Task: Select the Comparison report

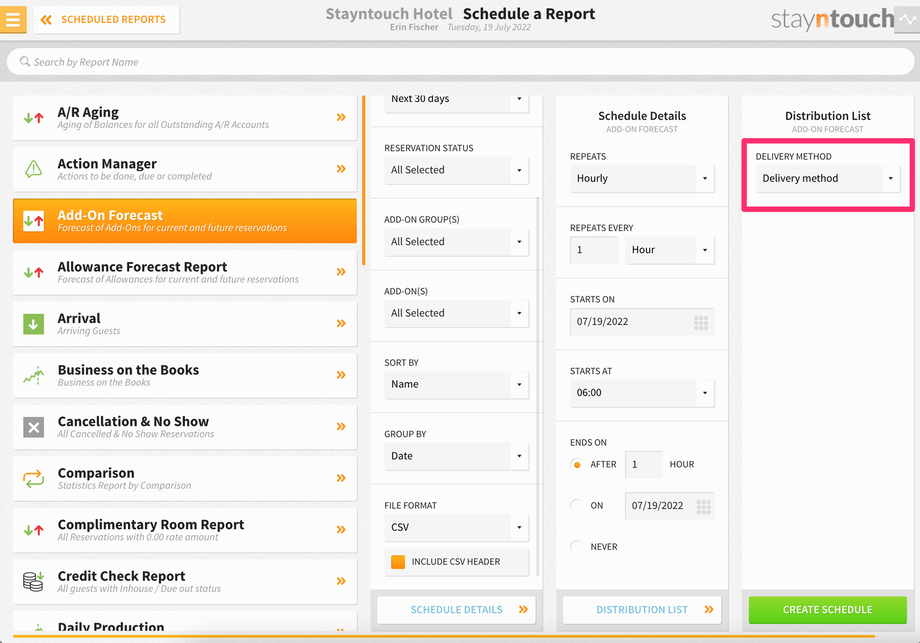Action: coord(185,478)
